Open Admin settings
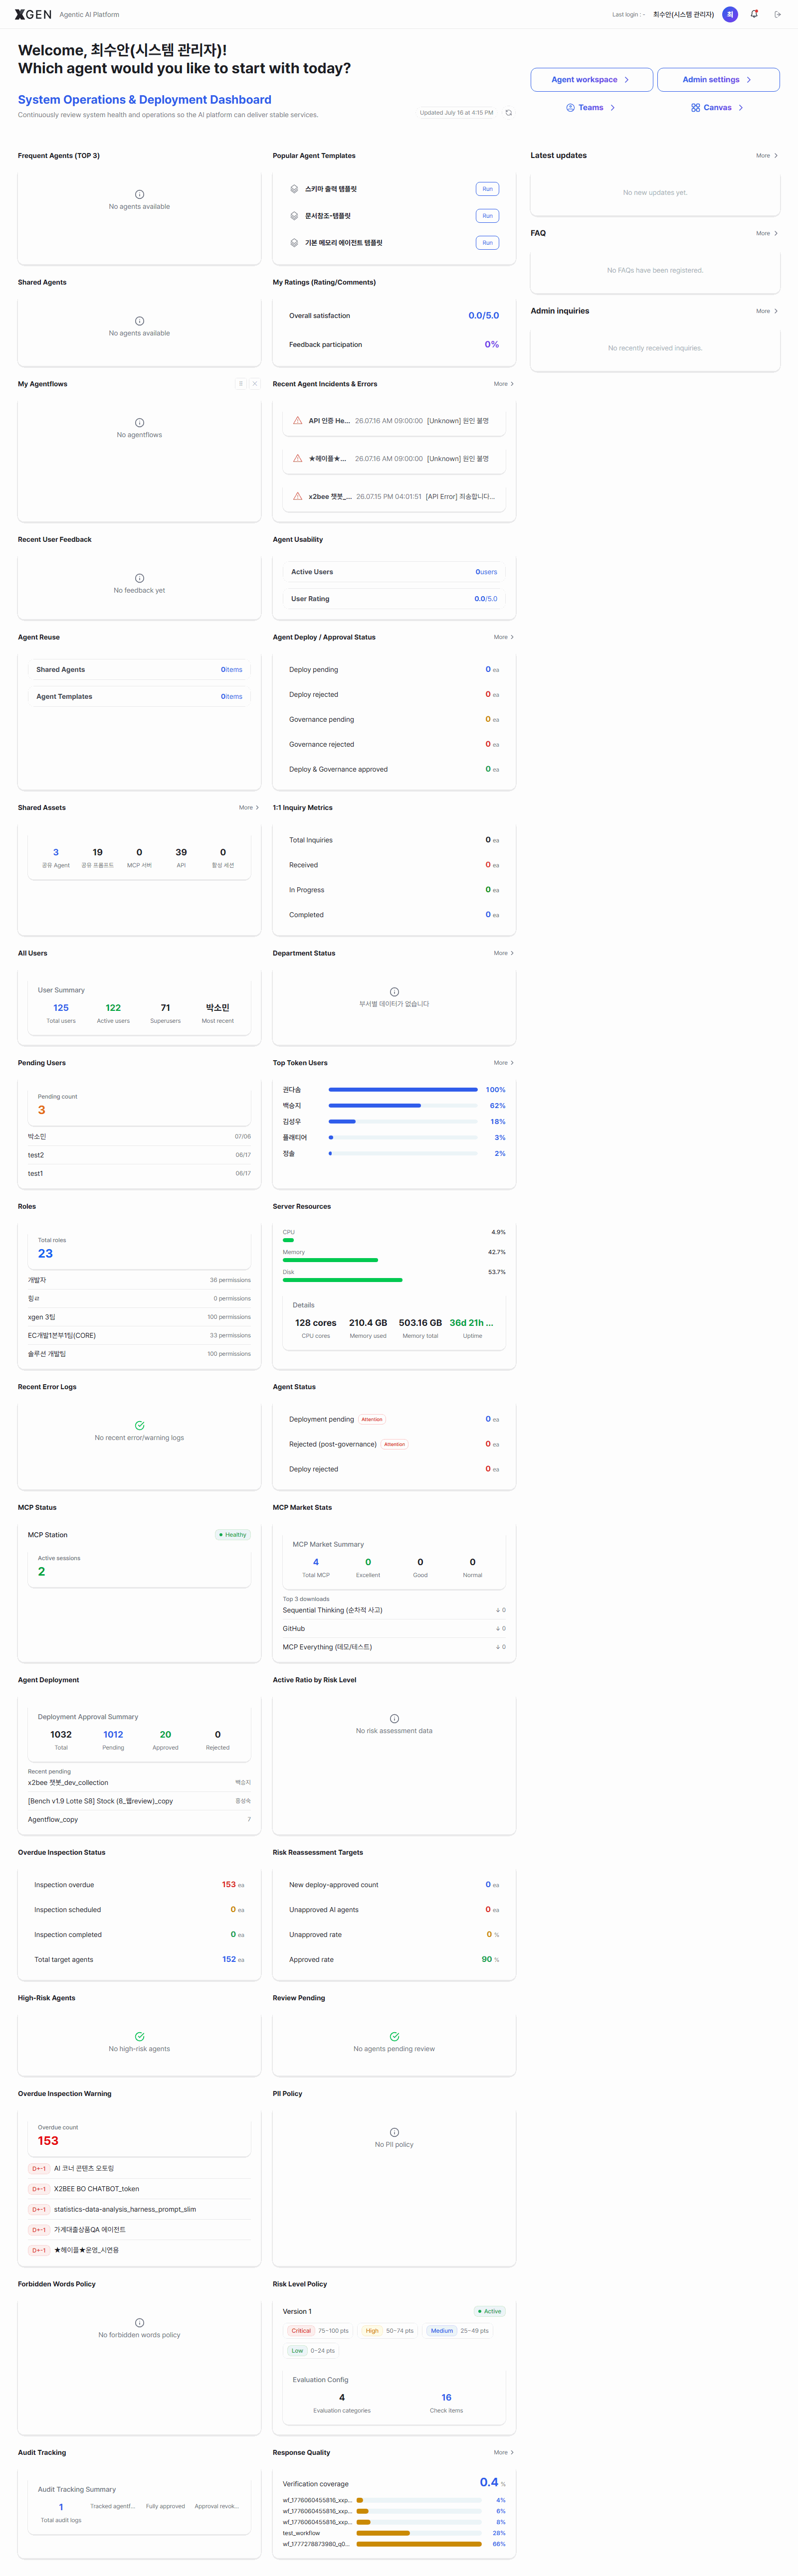The image size is (798, 2576). [718, 80]
